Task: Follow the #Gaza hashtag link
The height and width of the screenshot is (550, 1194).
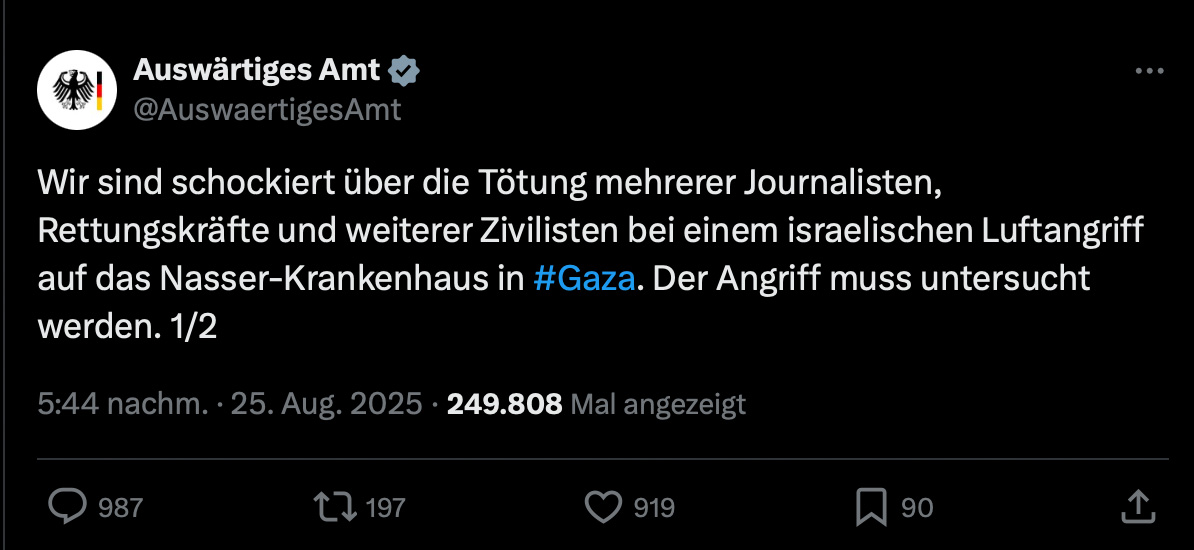Action: [584, 280]
